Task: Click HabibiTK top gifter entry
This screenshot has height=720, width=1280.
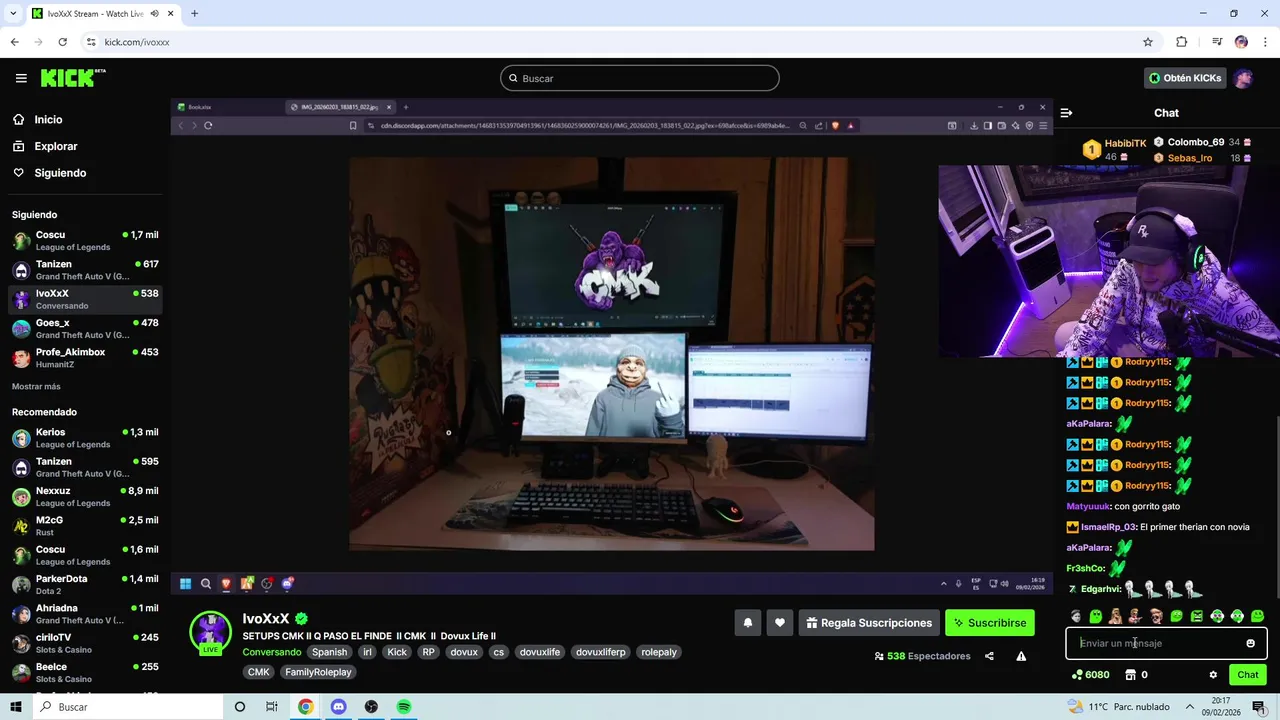Action: click(1115, 149)
